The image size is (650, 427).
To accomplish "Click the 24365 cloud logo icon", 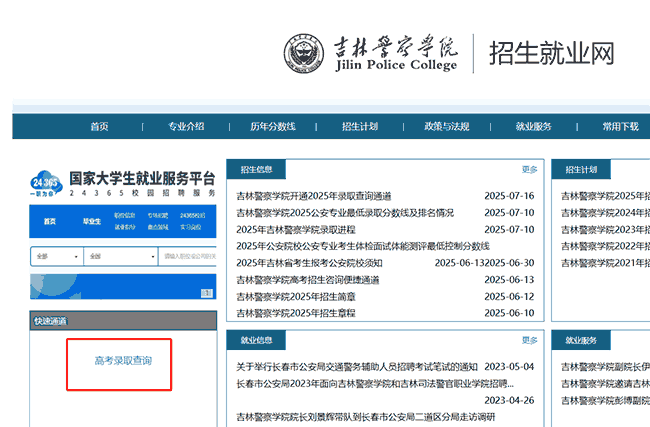I will (x=46, y=183).
